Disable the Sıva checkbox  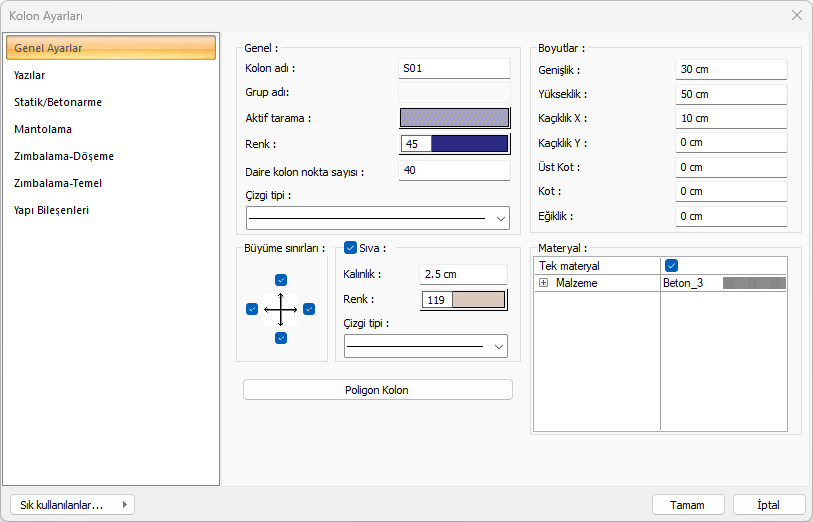[x=350, y=248]
